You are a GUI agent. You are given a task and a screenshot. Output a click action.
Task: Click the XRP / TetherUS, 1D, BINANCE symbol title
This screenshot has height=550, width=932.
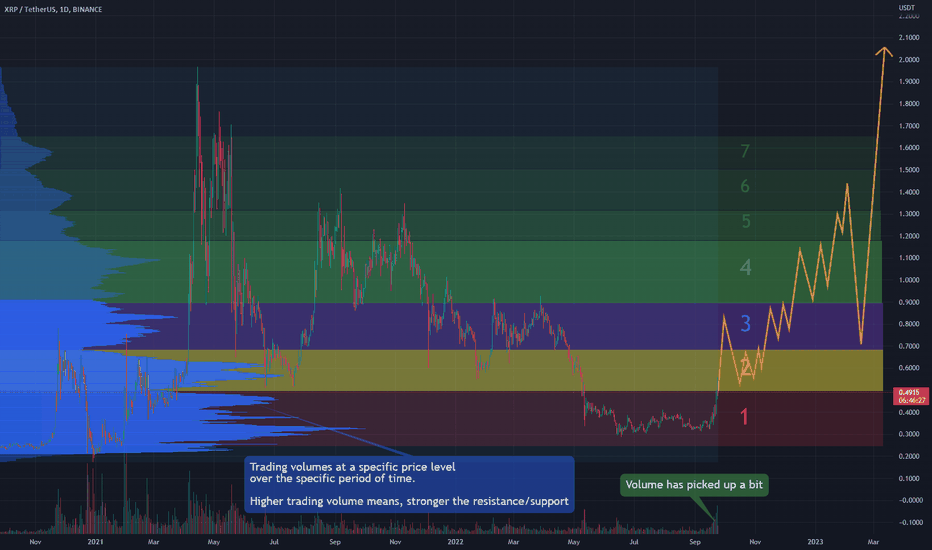(x=53, y=10)
